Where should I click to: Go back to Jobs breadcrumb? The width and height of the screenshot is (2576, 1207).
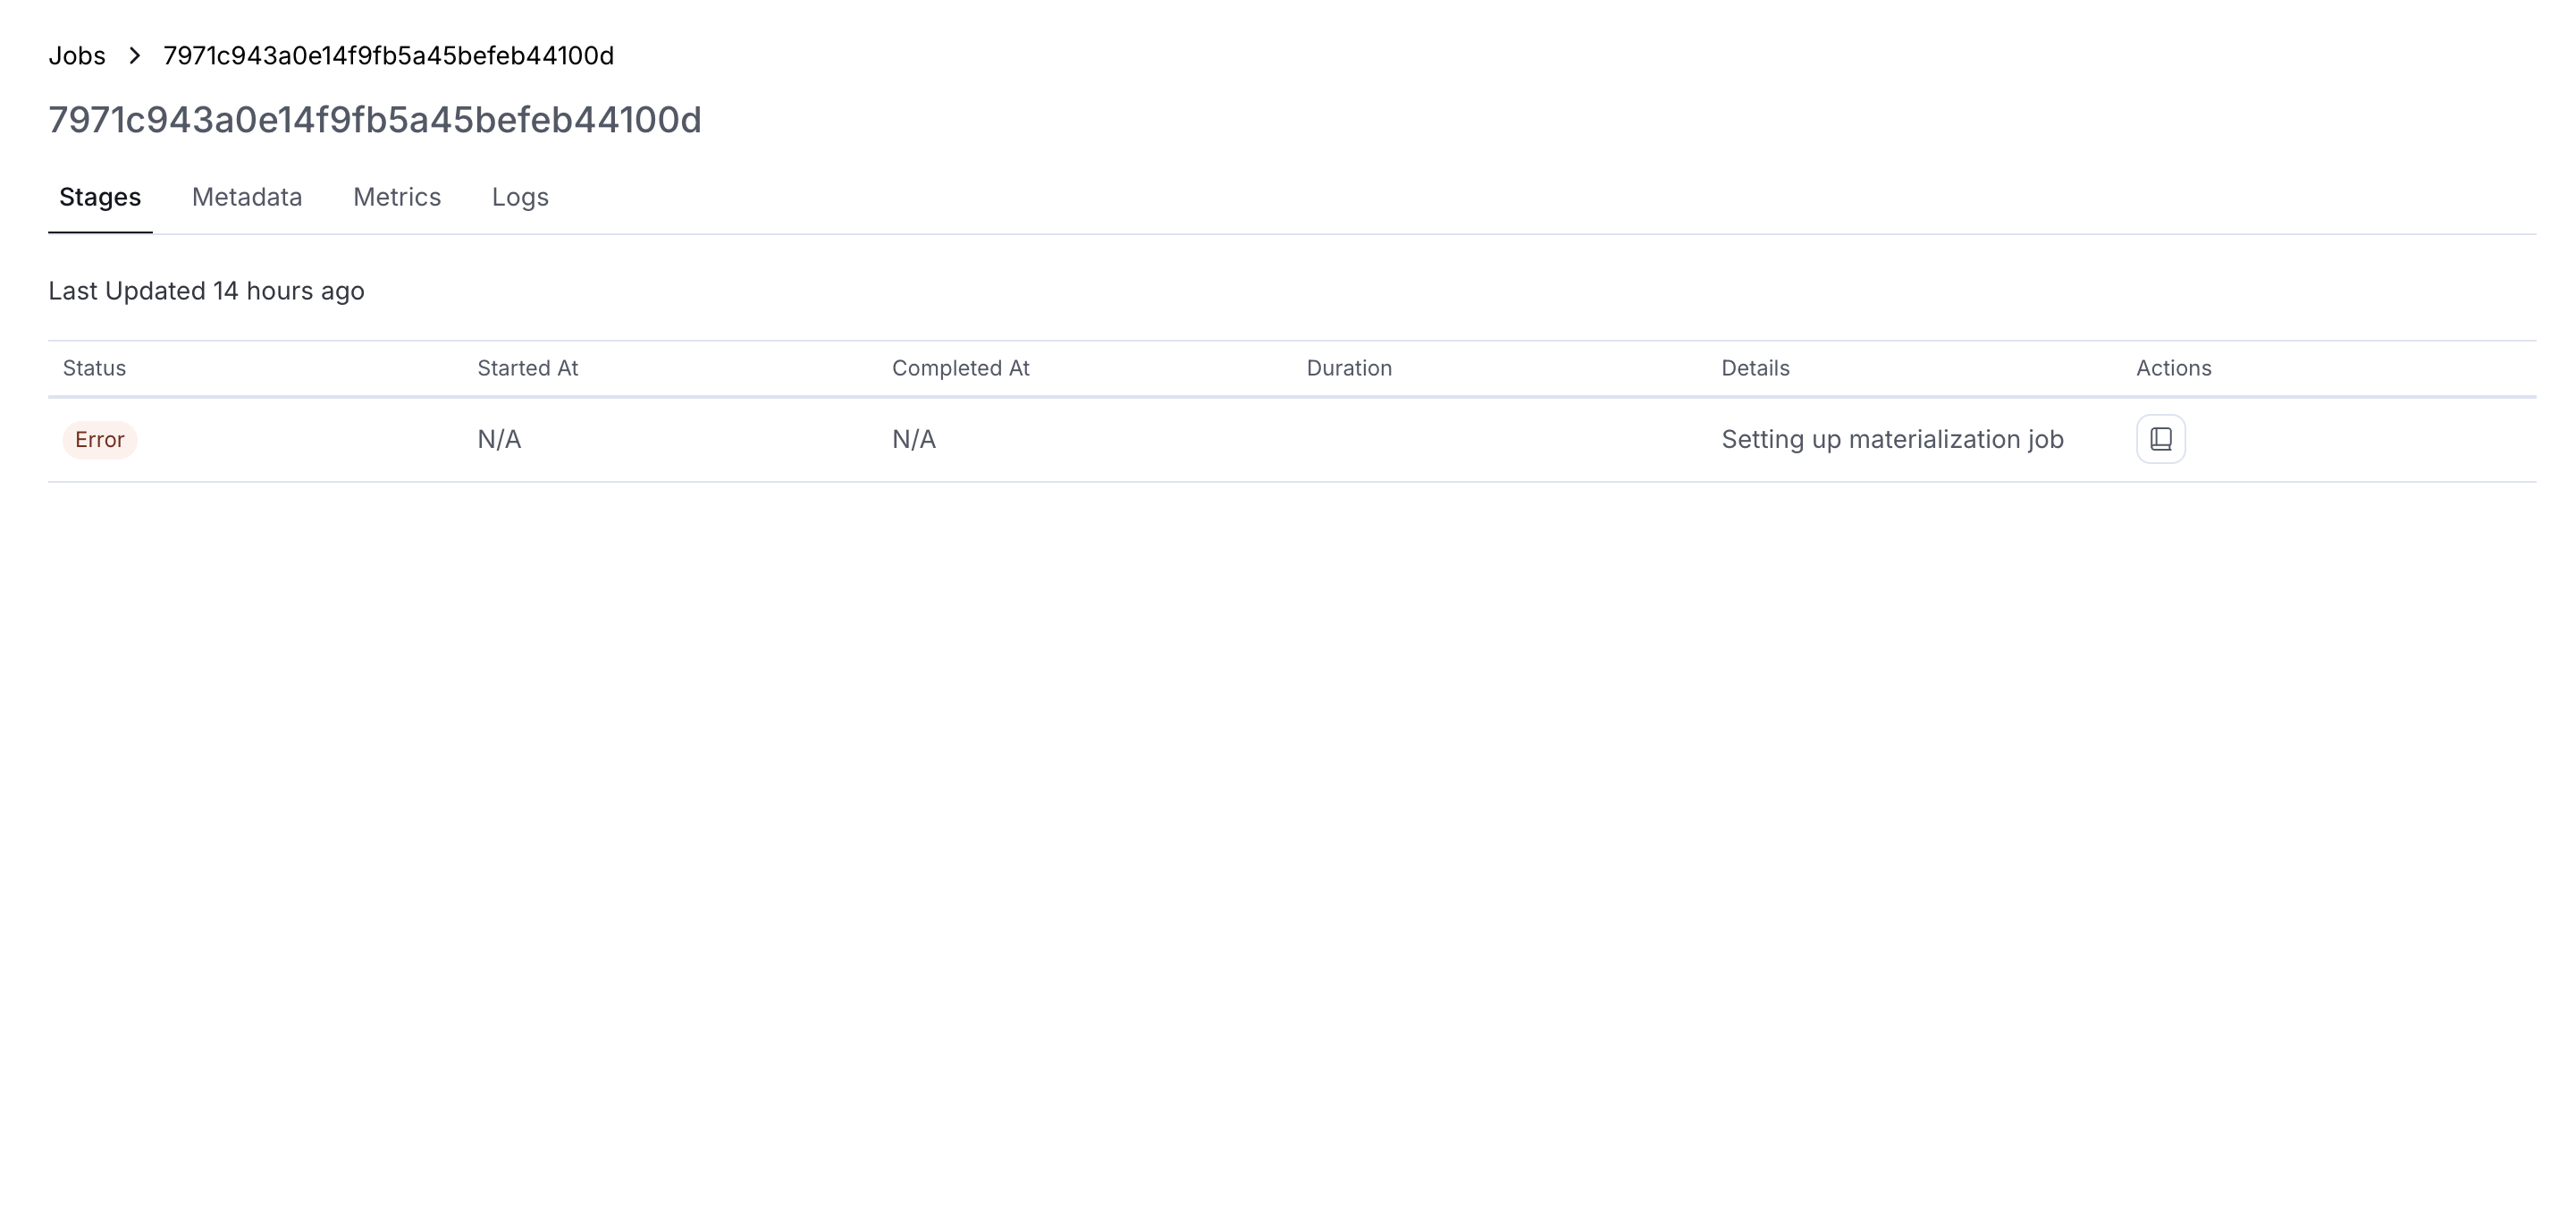[77, 56]
